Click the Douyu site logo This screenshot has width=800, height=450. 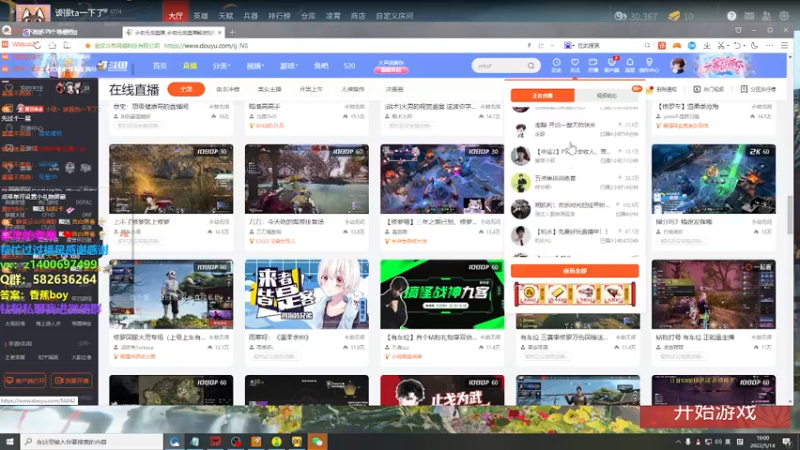tap(112, 66)
